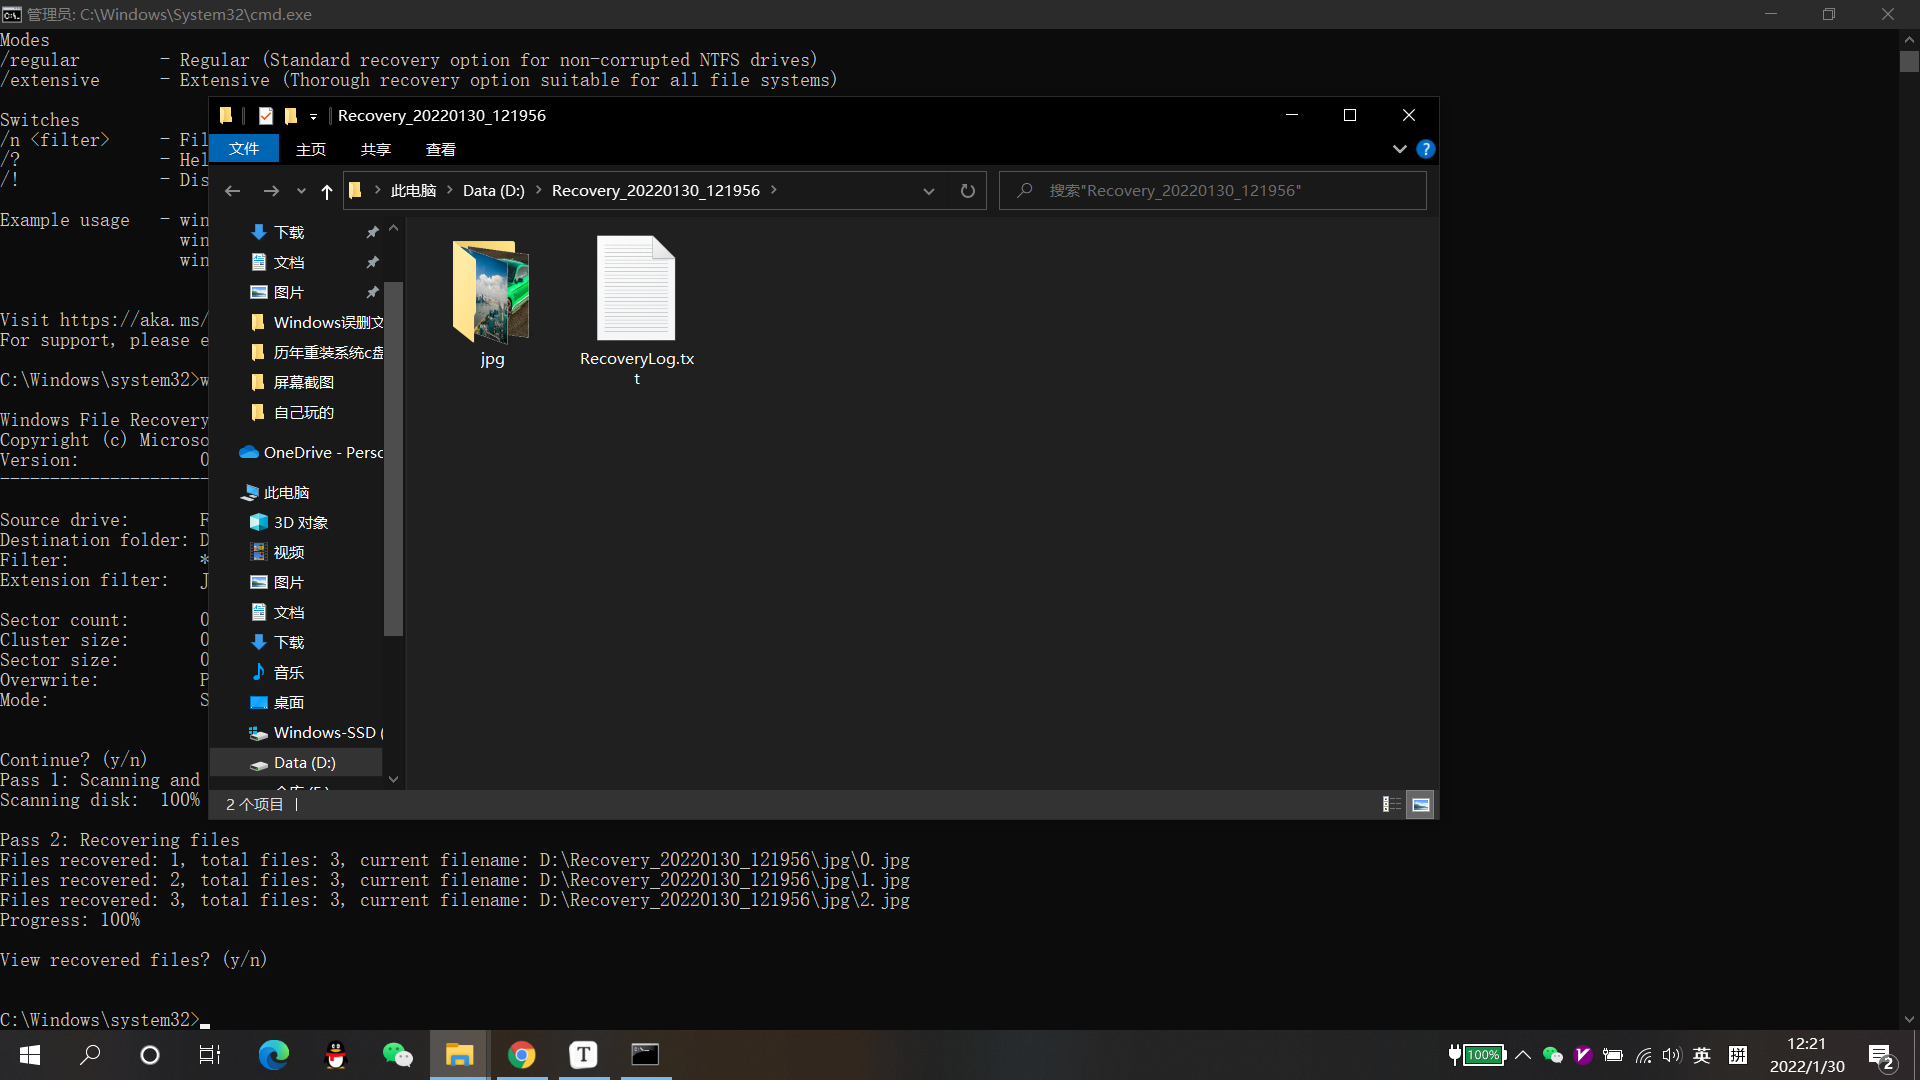Open address bar history dropdown
This screenshot has height=1080, width=1920.
point(928,191)
